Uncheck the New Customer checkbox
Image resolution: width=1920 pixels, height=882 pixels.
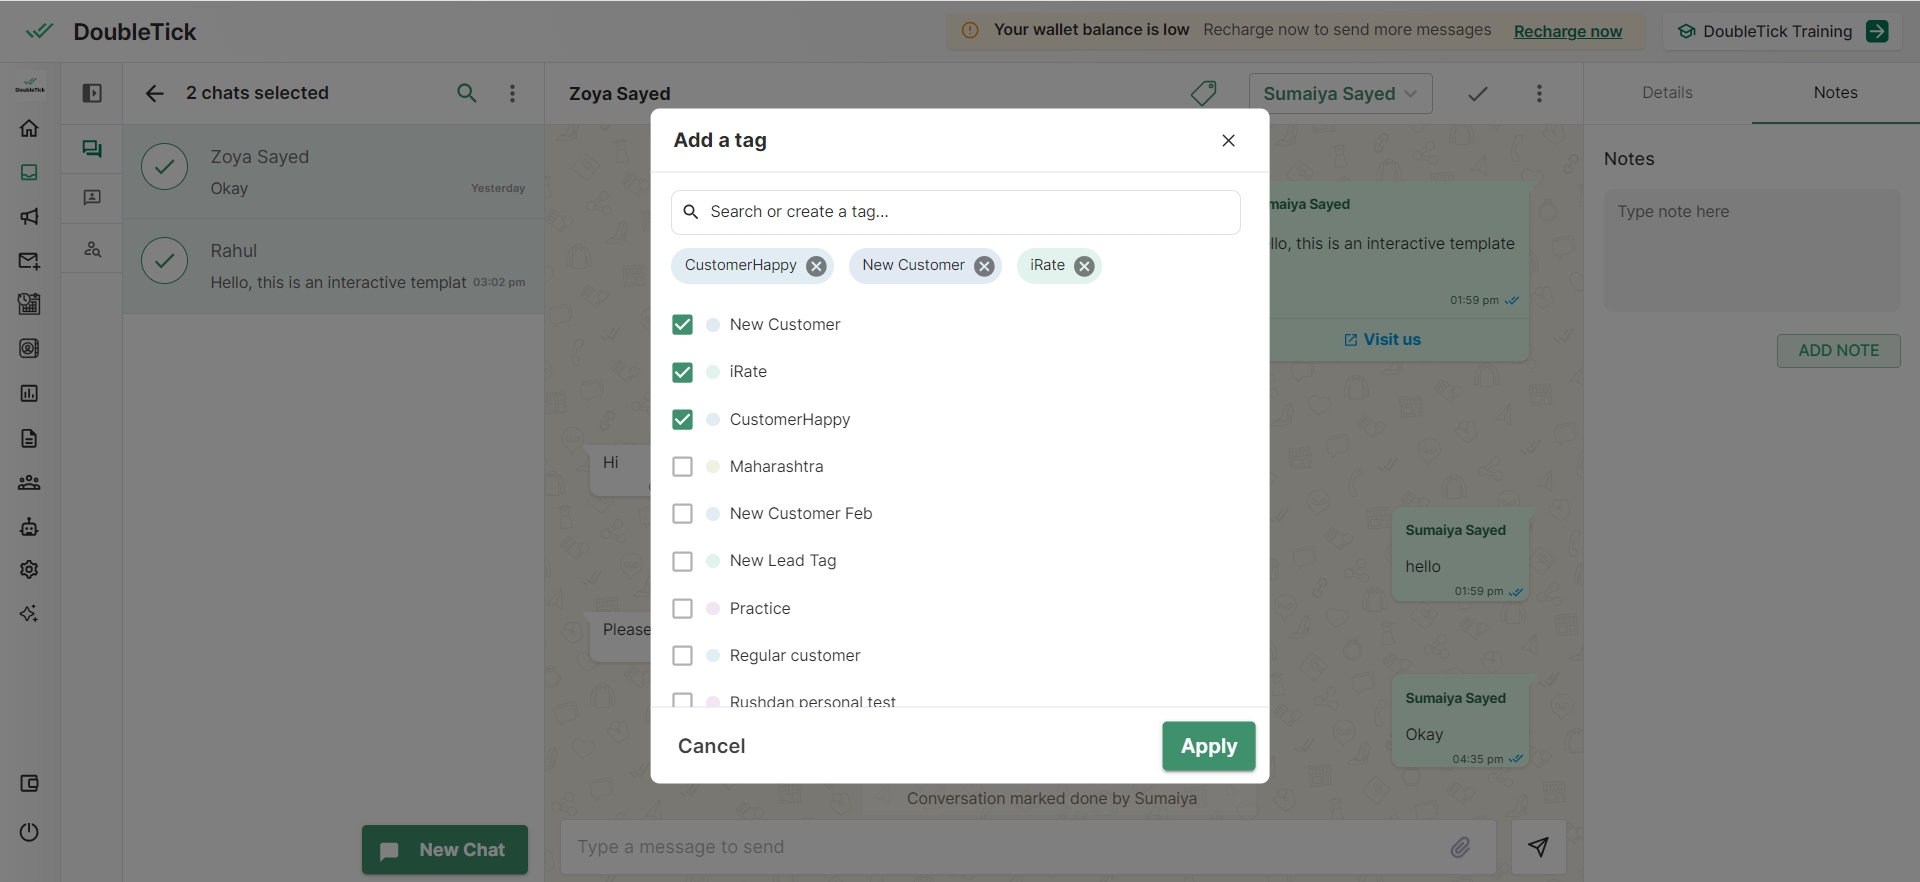pos(682,325)
